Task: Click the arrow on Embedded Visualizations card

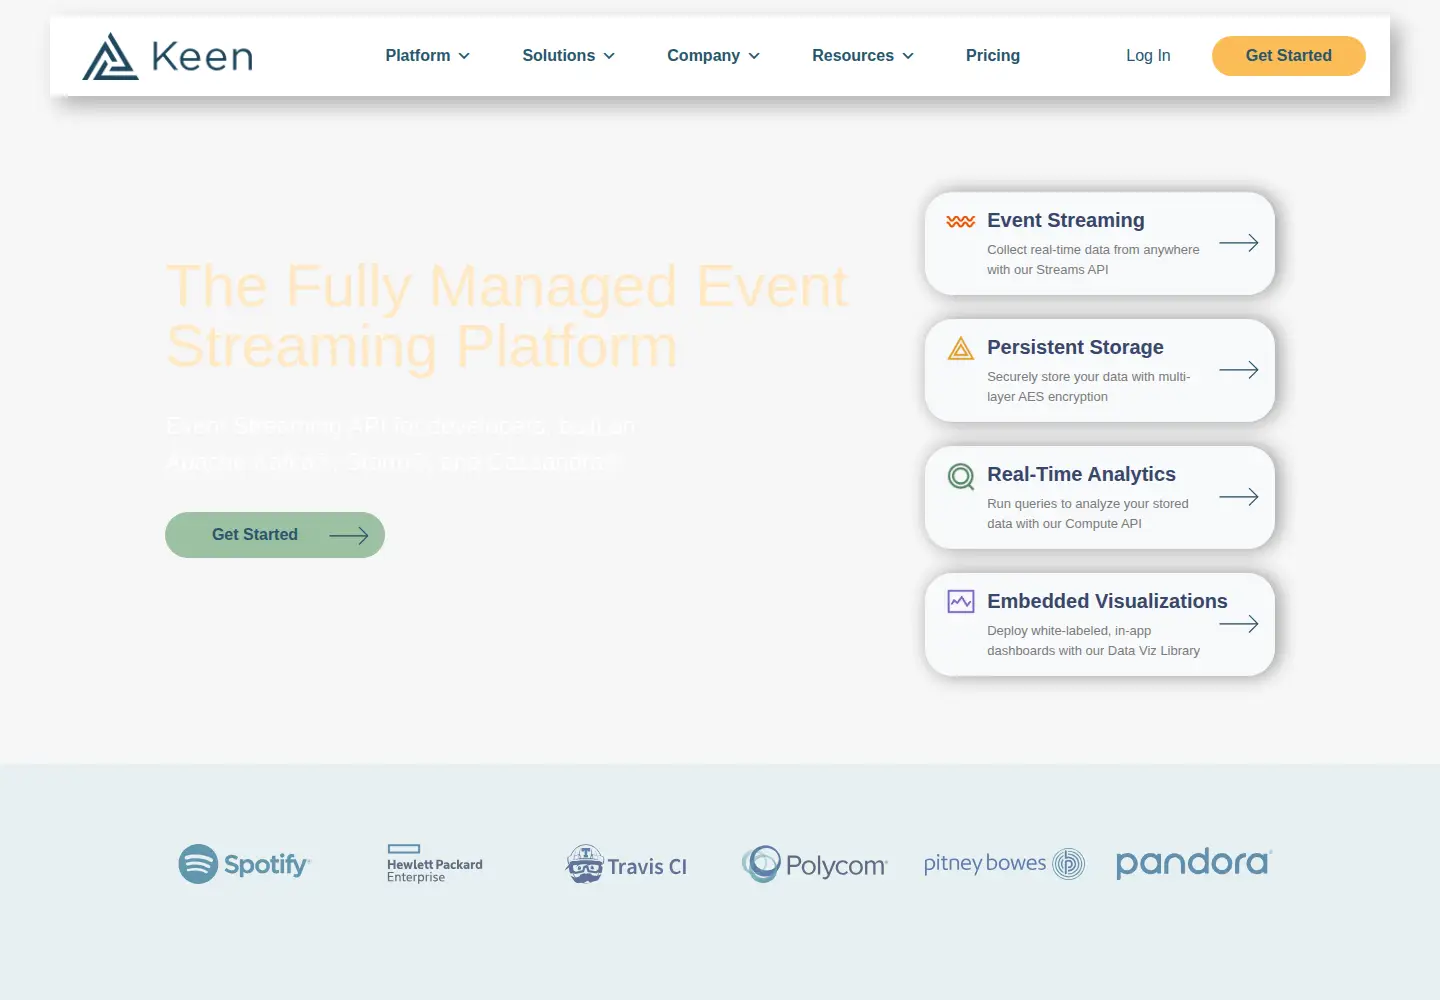Action: click(x=1239, y=624)
